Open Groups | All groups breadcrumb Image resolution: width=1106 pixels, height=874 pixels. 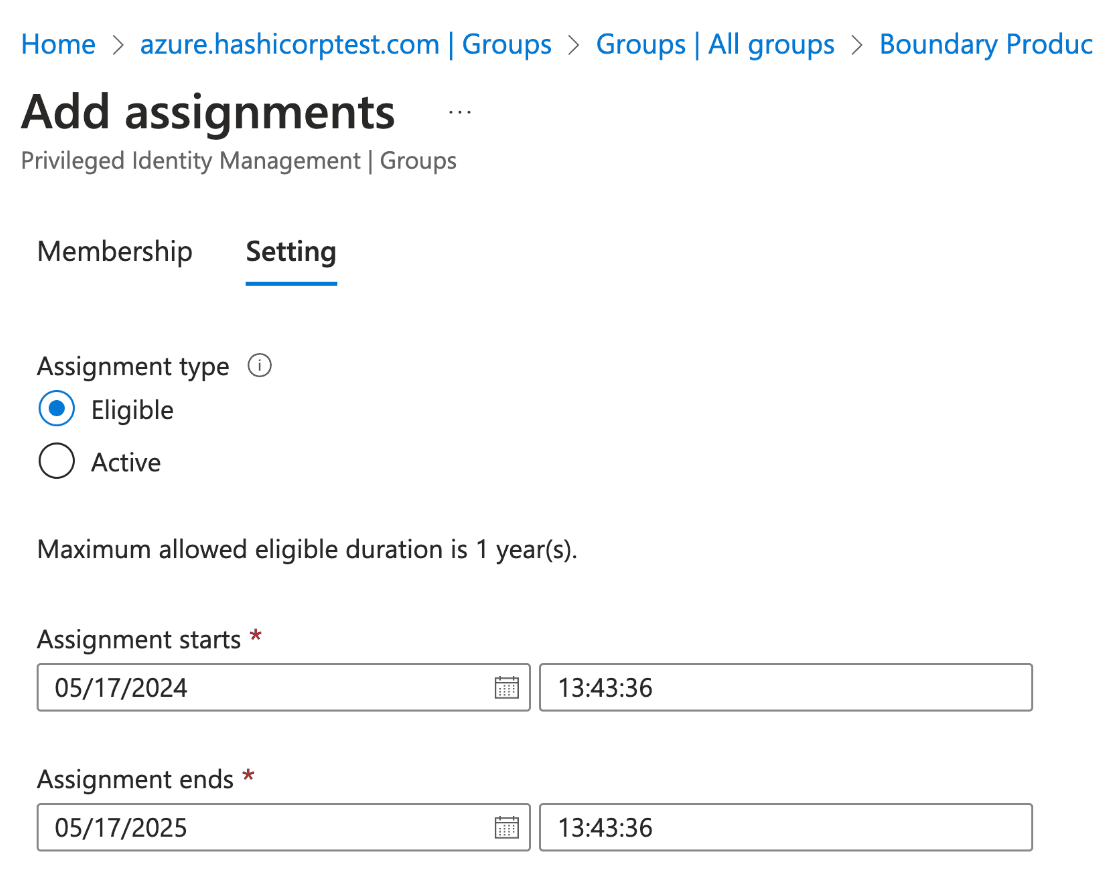715,44
